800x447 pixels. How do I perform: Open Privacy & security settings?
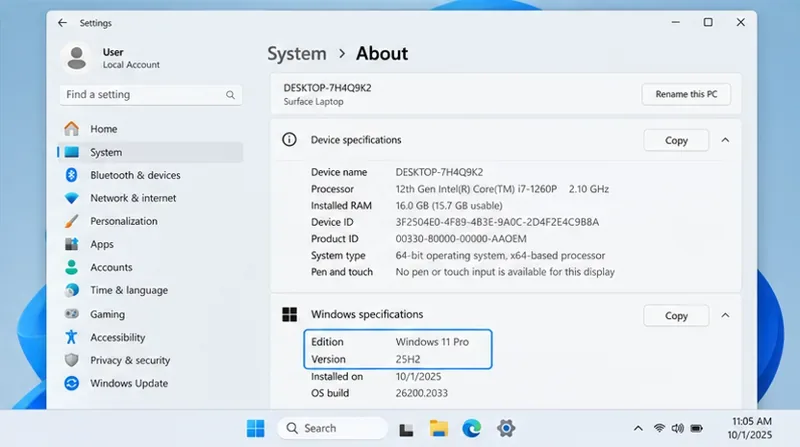coord(130,360)
